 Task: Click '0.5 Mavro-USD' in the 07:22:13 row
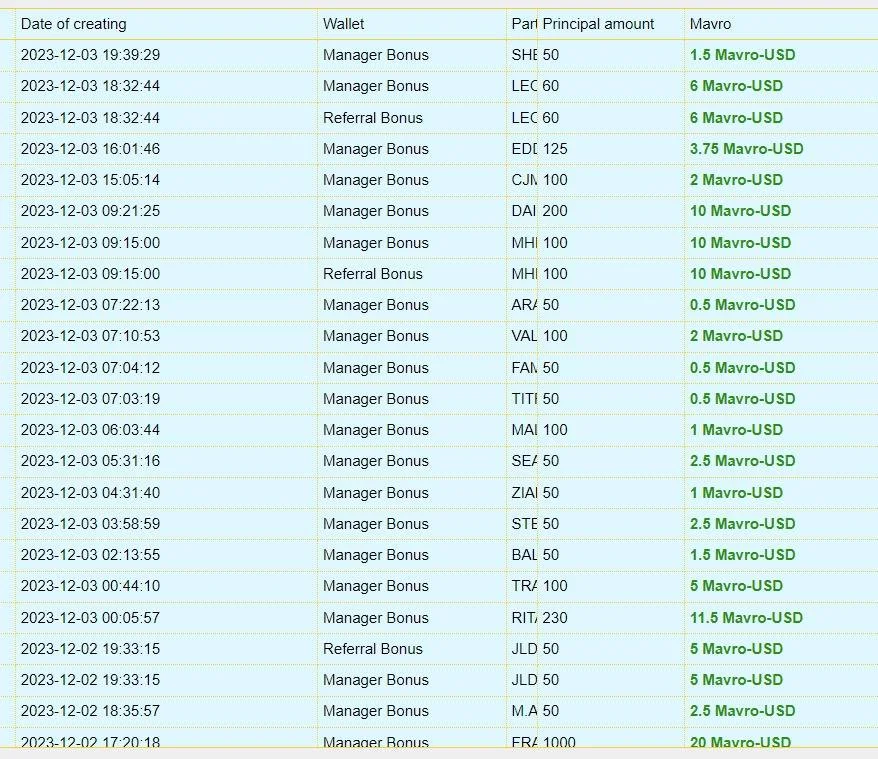742,305
